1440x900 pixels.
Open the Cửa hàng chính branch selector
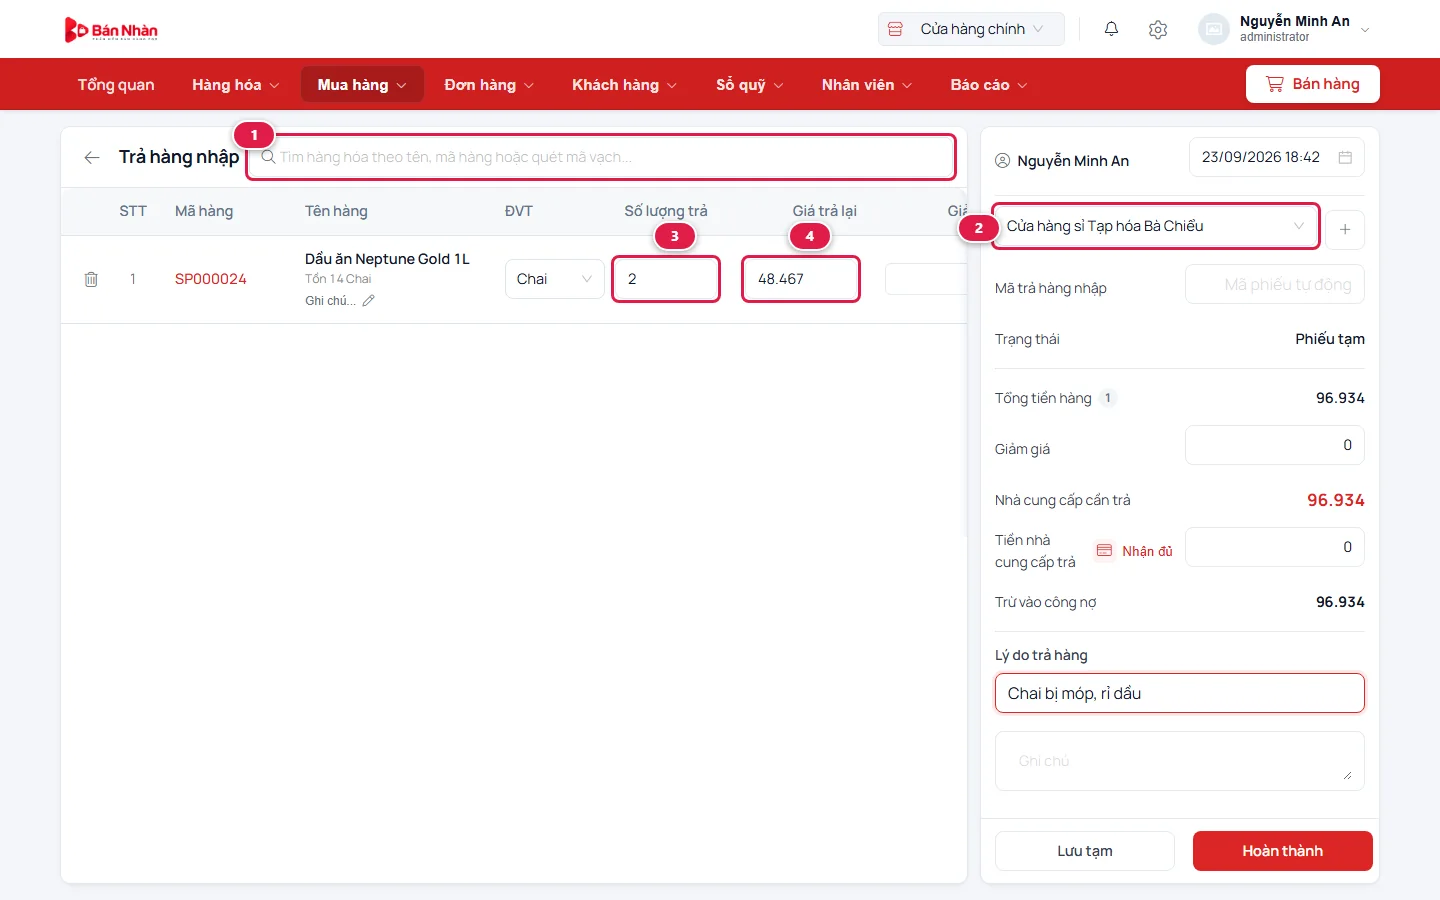971,29
